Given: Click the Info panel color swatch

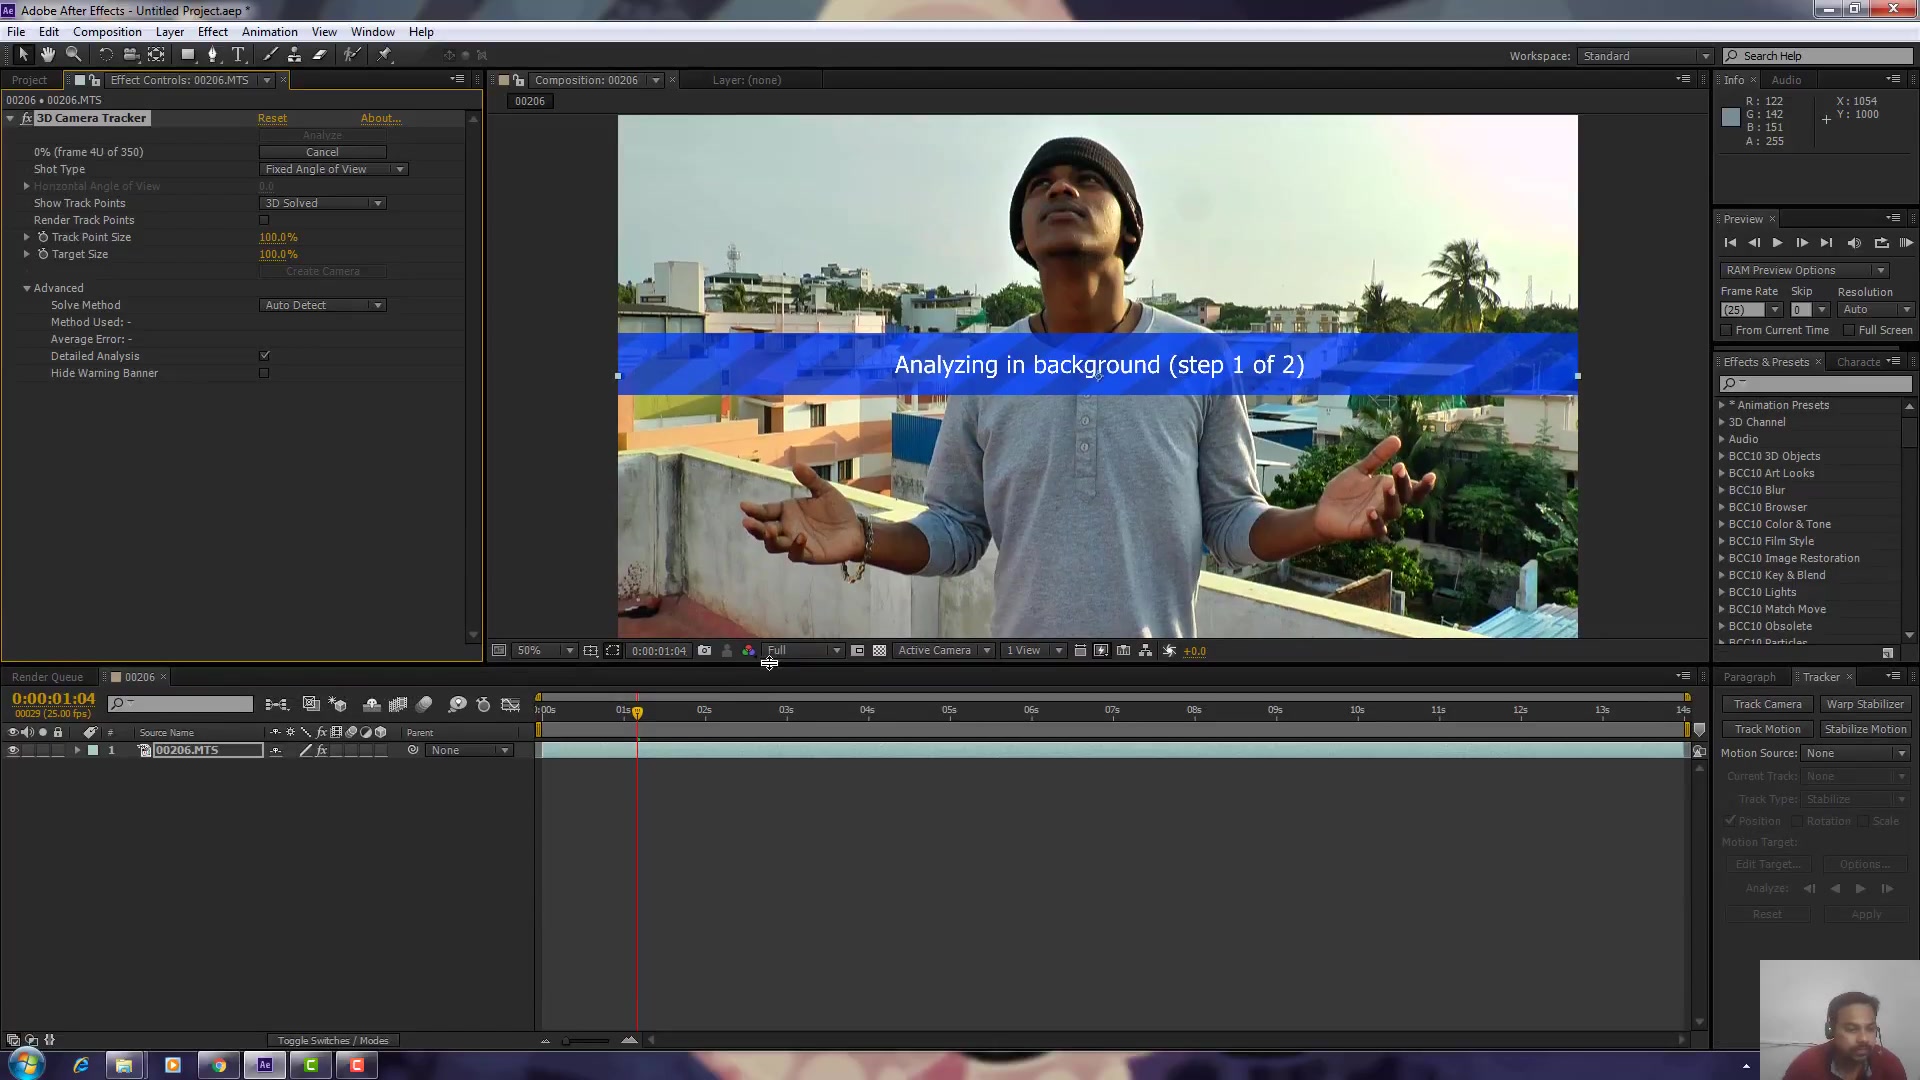Looking at the screenshot, I should (x=1731, y=117).
